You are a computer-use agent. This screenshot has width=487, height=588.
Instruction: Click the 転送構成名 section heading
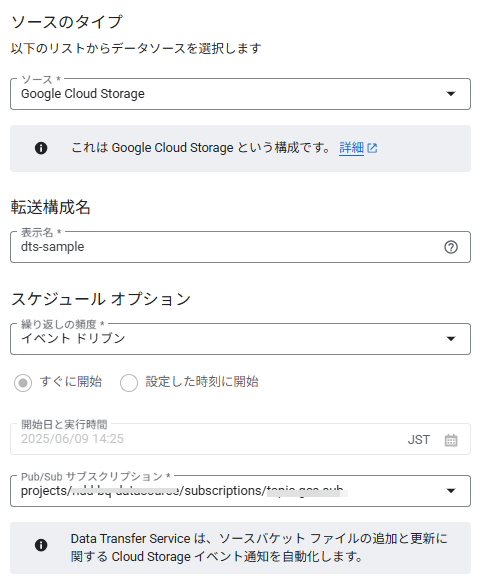(x=51, y=207)
